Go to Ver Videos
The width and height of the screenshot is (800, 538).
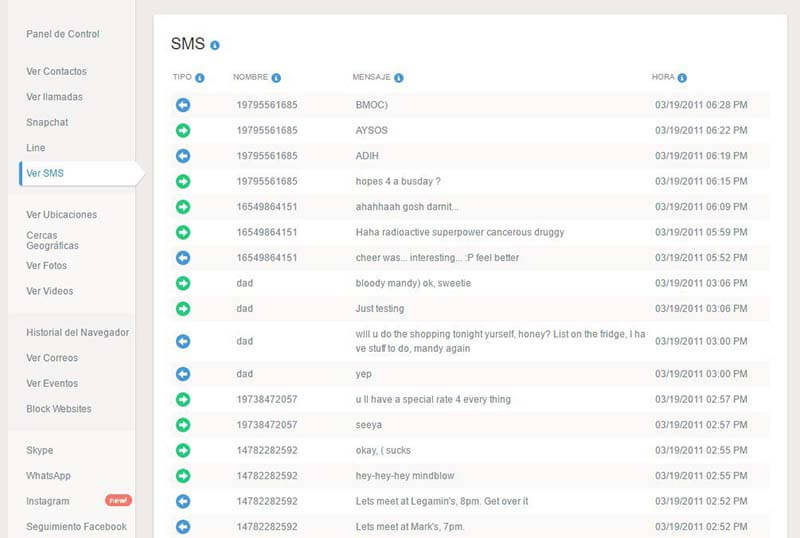click(50, 291)
